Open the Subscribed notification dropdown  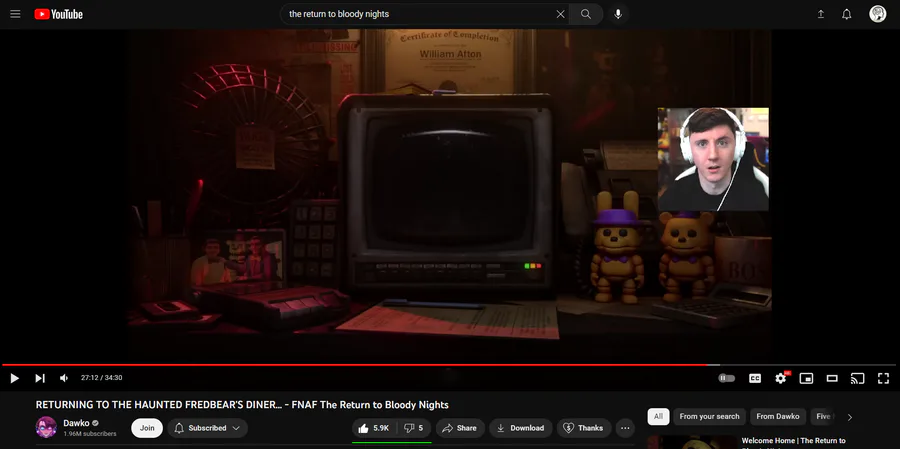pos(208,428)
